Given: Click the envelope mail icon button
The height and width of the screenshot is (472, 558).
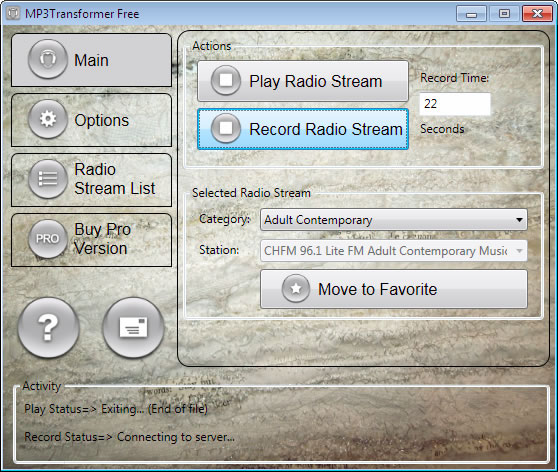Looking at the screenshot, I should (133, 327).
